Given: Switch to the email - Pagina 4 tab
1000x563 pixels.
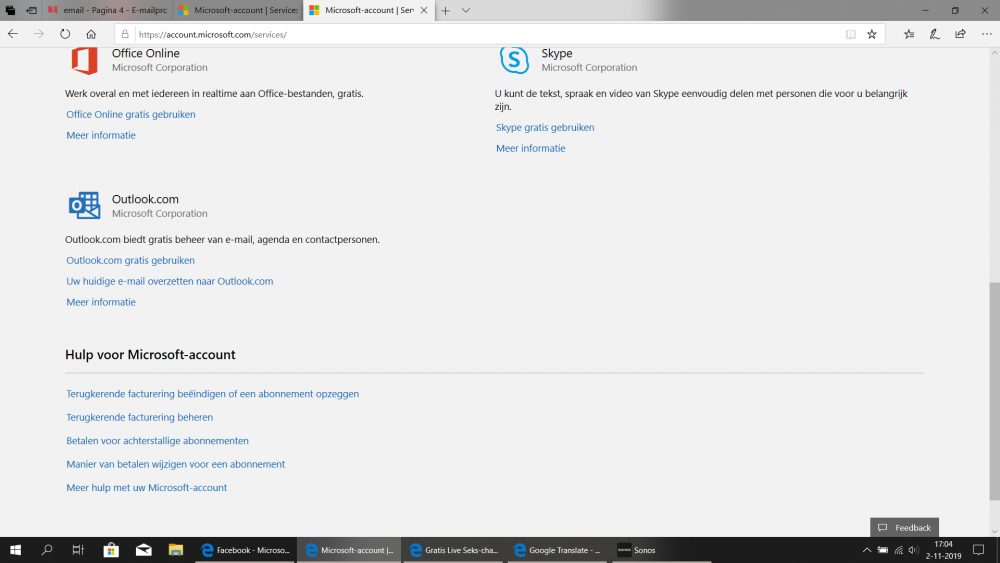Looking at the screenshot, I should 107,10.
